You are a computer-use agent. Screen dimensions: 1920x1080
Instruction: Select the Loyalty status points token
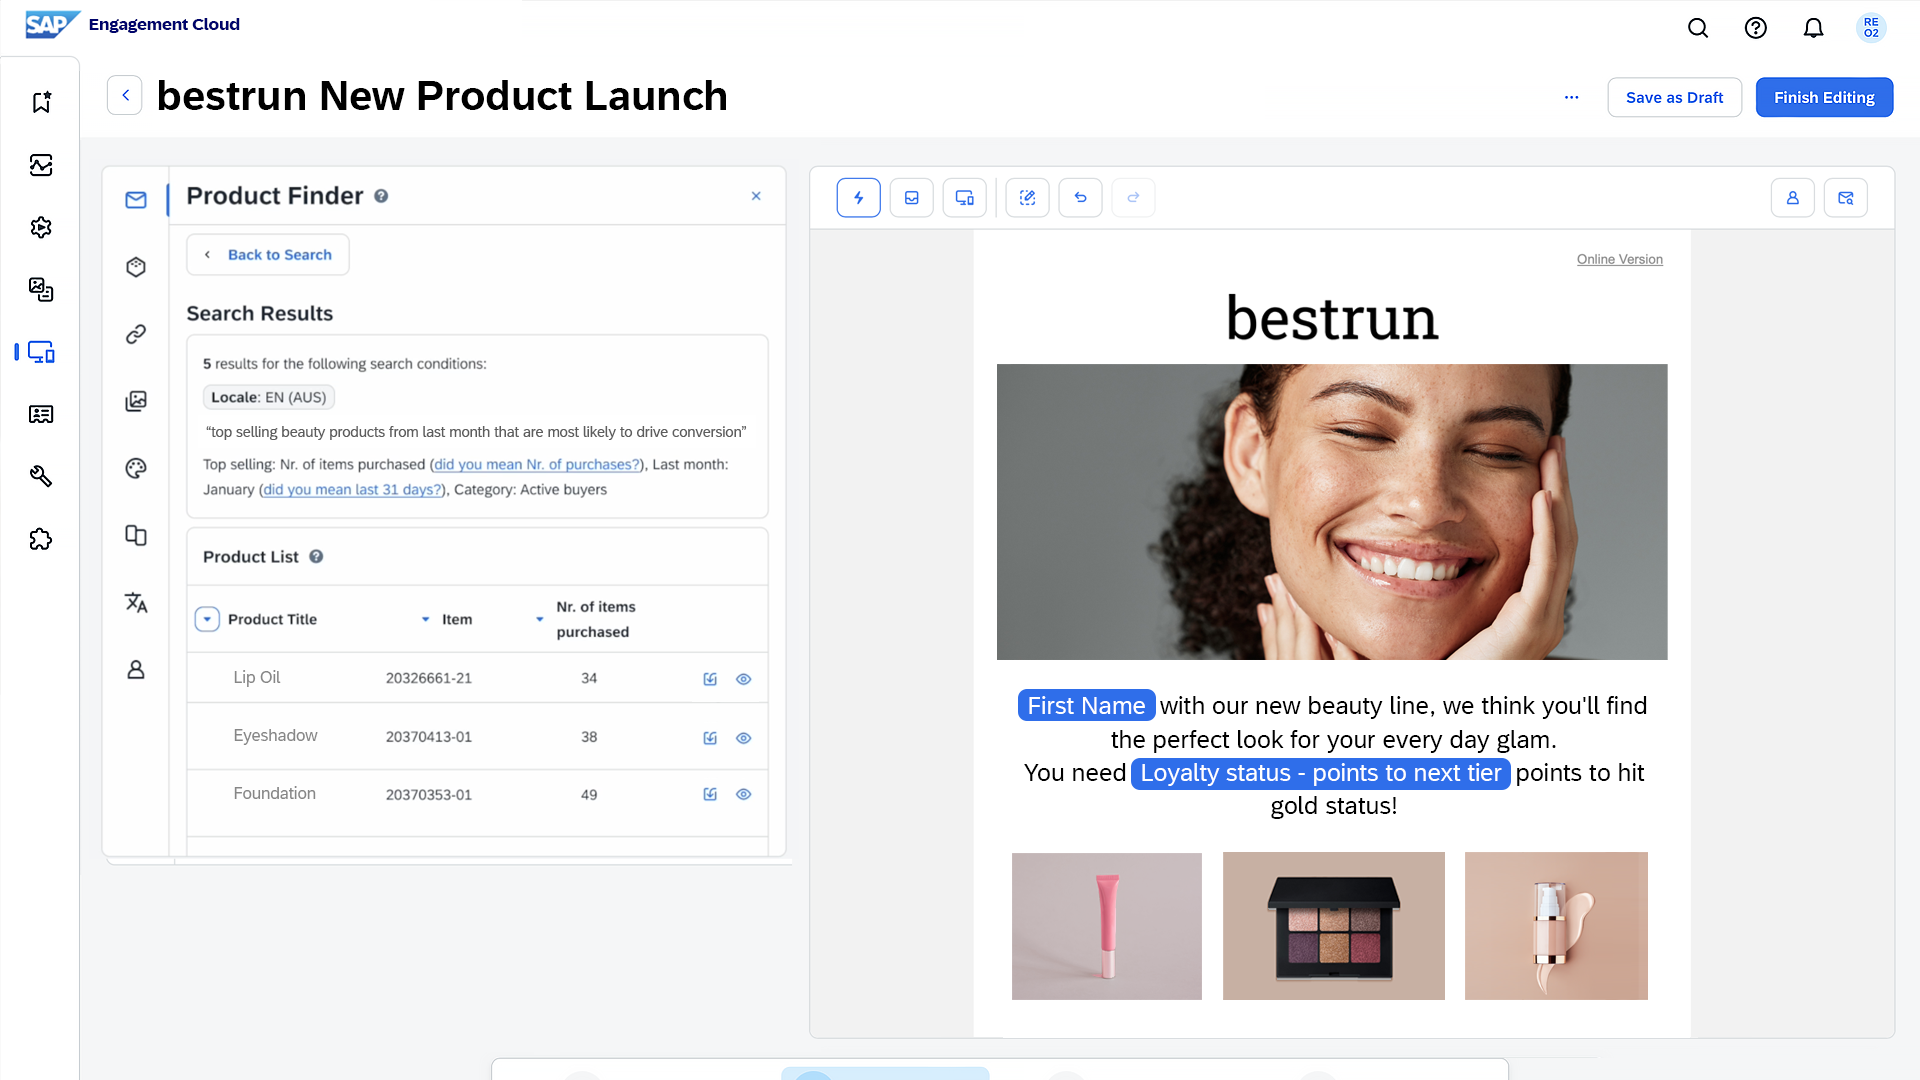[1320, 773]
